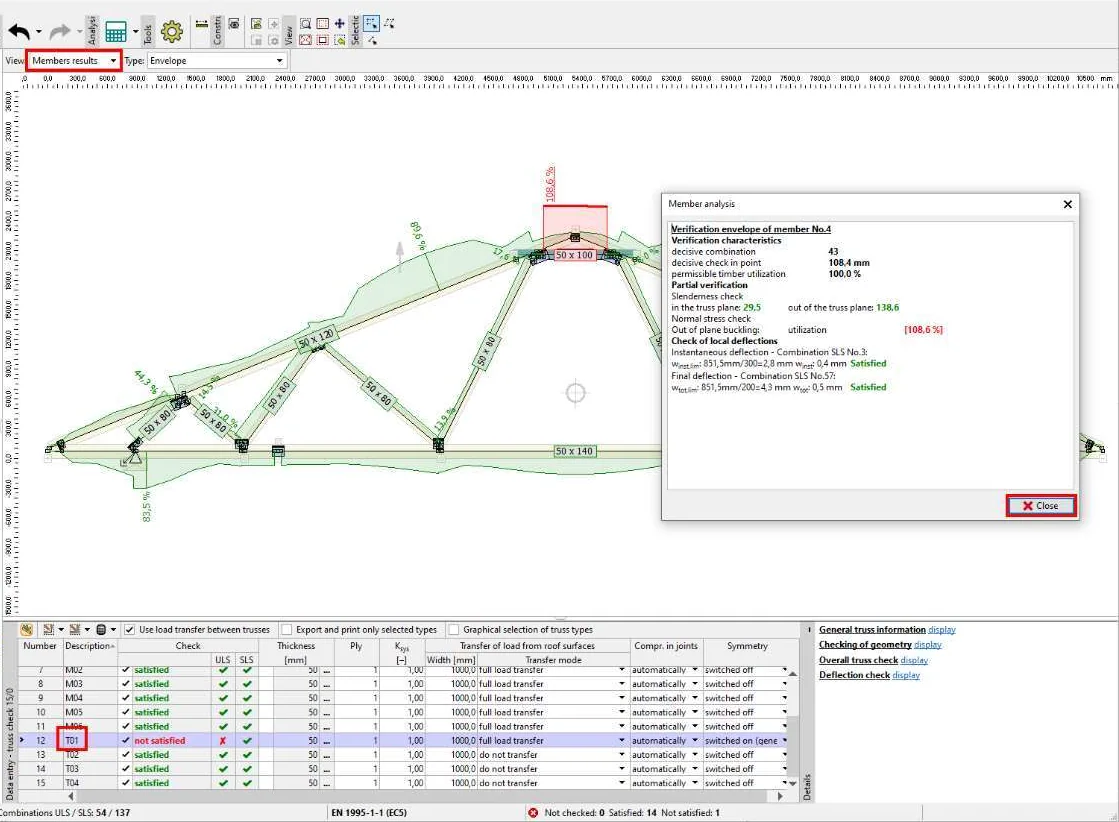Run analysis with the calculator icon

pos(116,31)
